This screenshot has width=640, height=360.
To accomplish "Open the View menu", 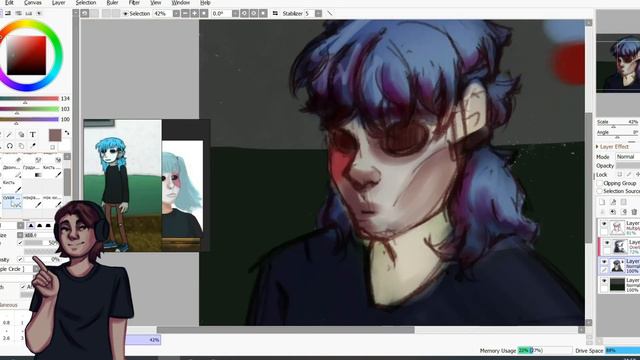I will click(156, 2).
